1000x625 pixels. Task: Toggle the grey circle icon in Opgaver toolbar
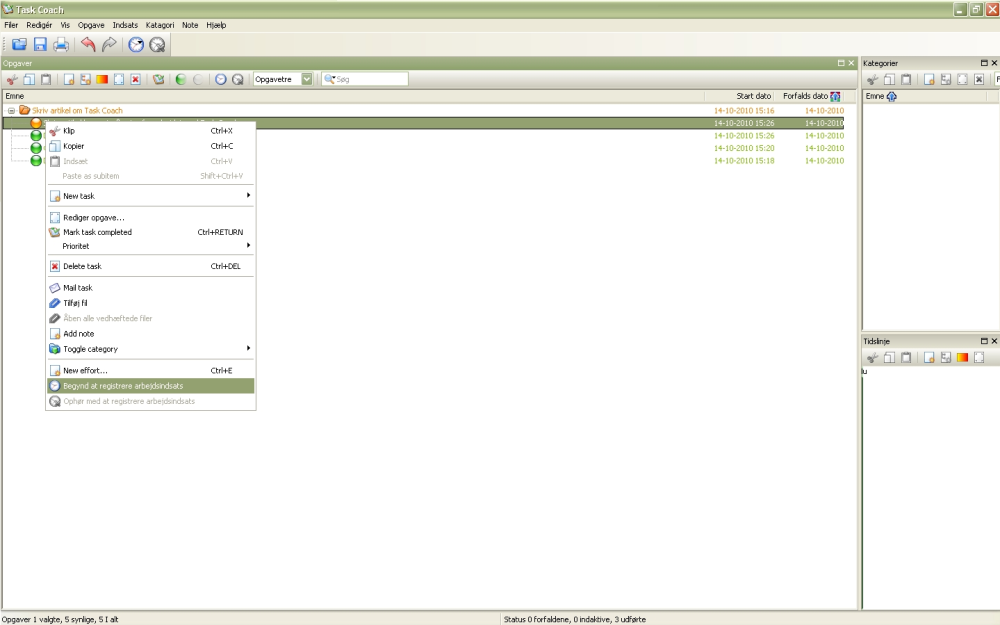198,79
